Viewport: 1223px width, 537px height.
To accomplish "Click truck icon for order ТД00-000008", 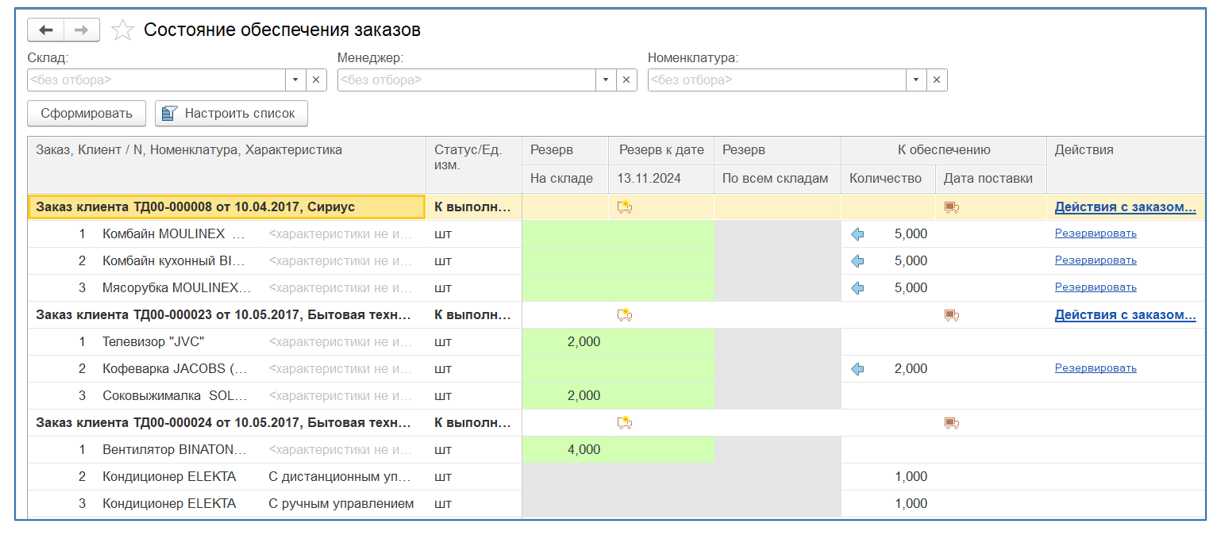I will click(951, 207).
